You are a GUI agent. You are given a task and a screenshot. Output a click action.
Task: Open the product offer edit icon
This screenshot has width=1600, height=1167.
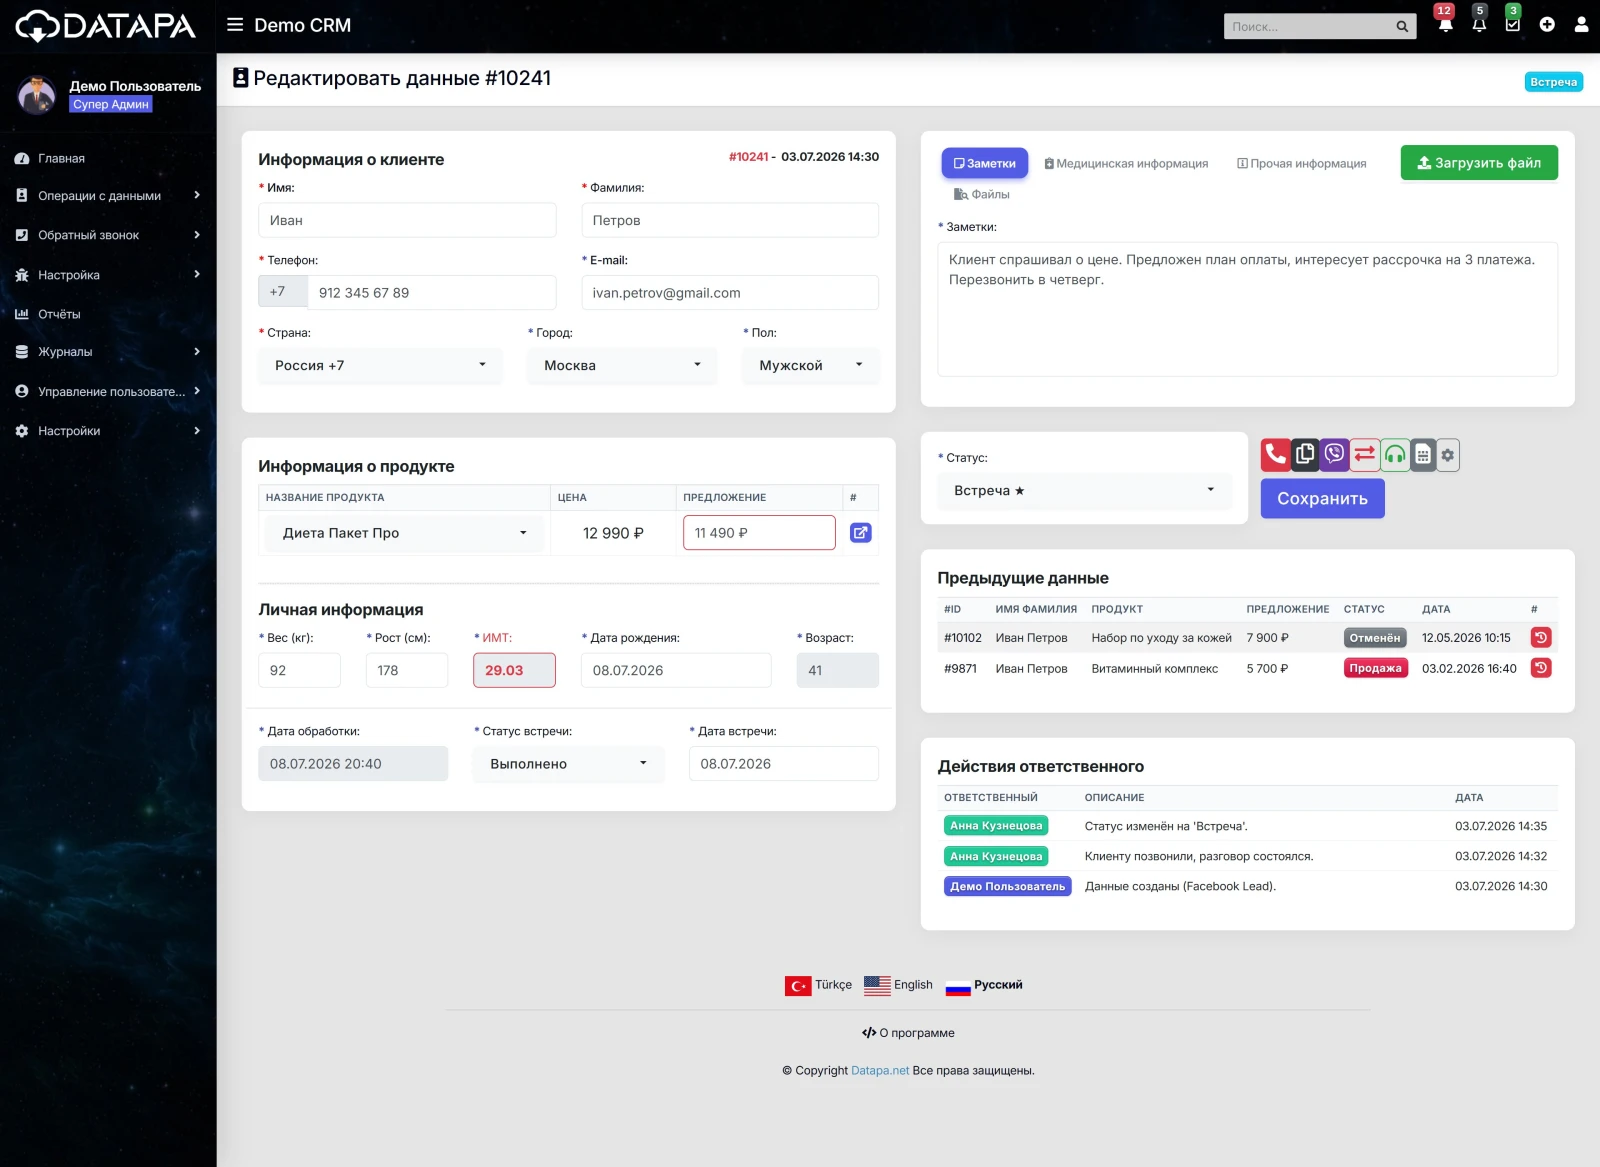point(860,533)
